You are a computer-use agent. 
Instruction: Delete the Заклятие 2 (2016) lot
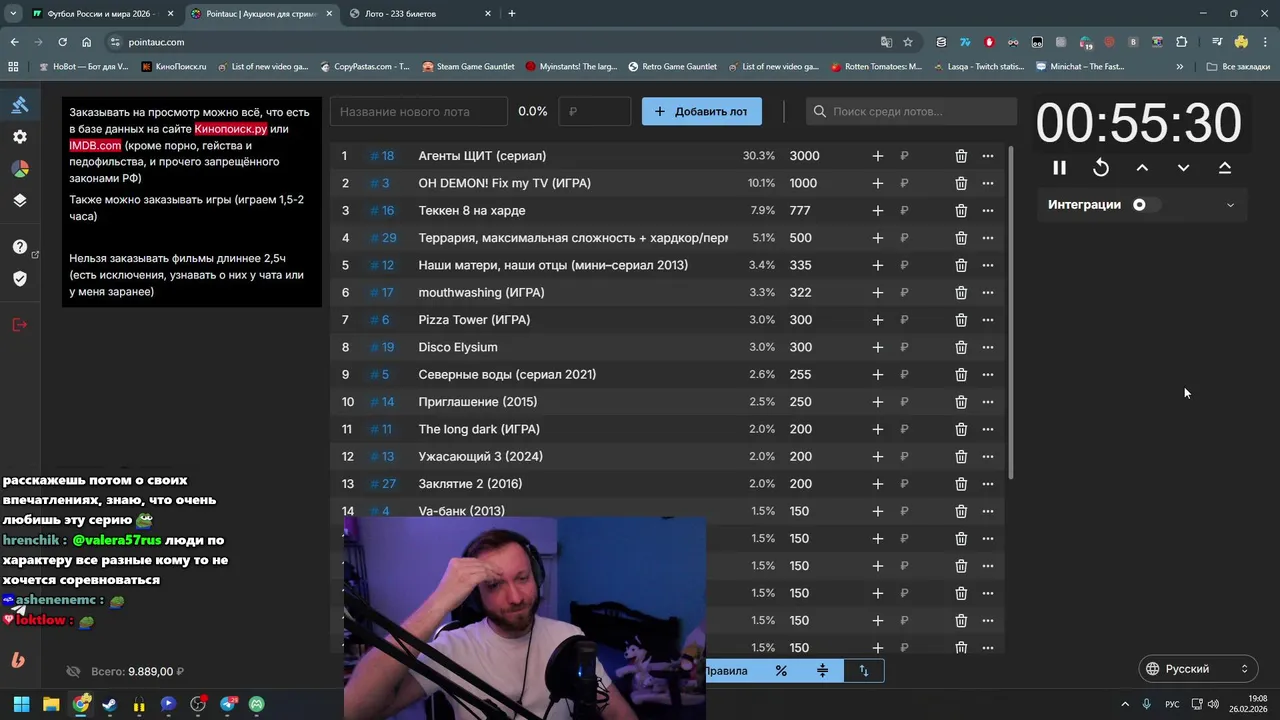(x=961, y=484)
